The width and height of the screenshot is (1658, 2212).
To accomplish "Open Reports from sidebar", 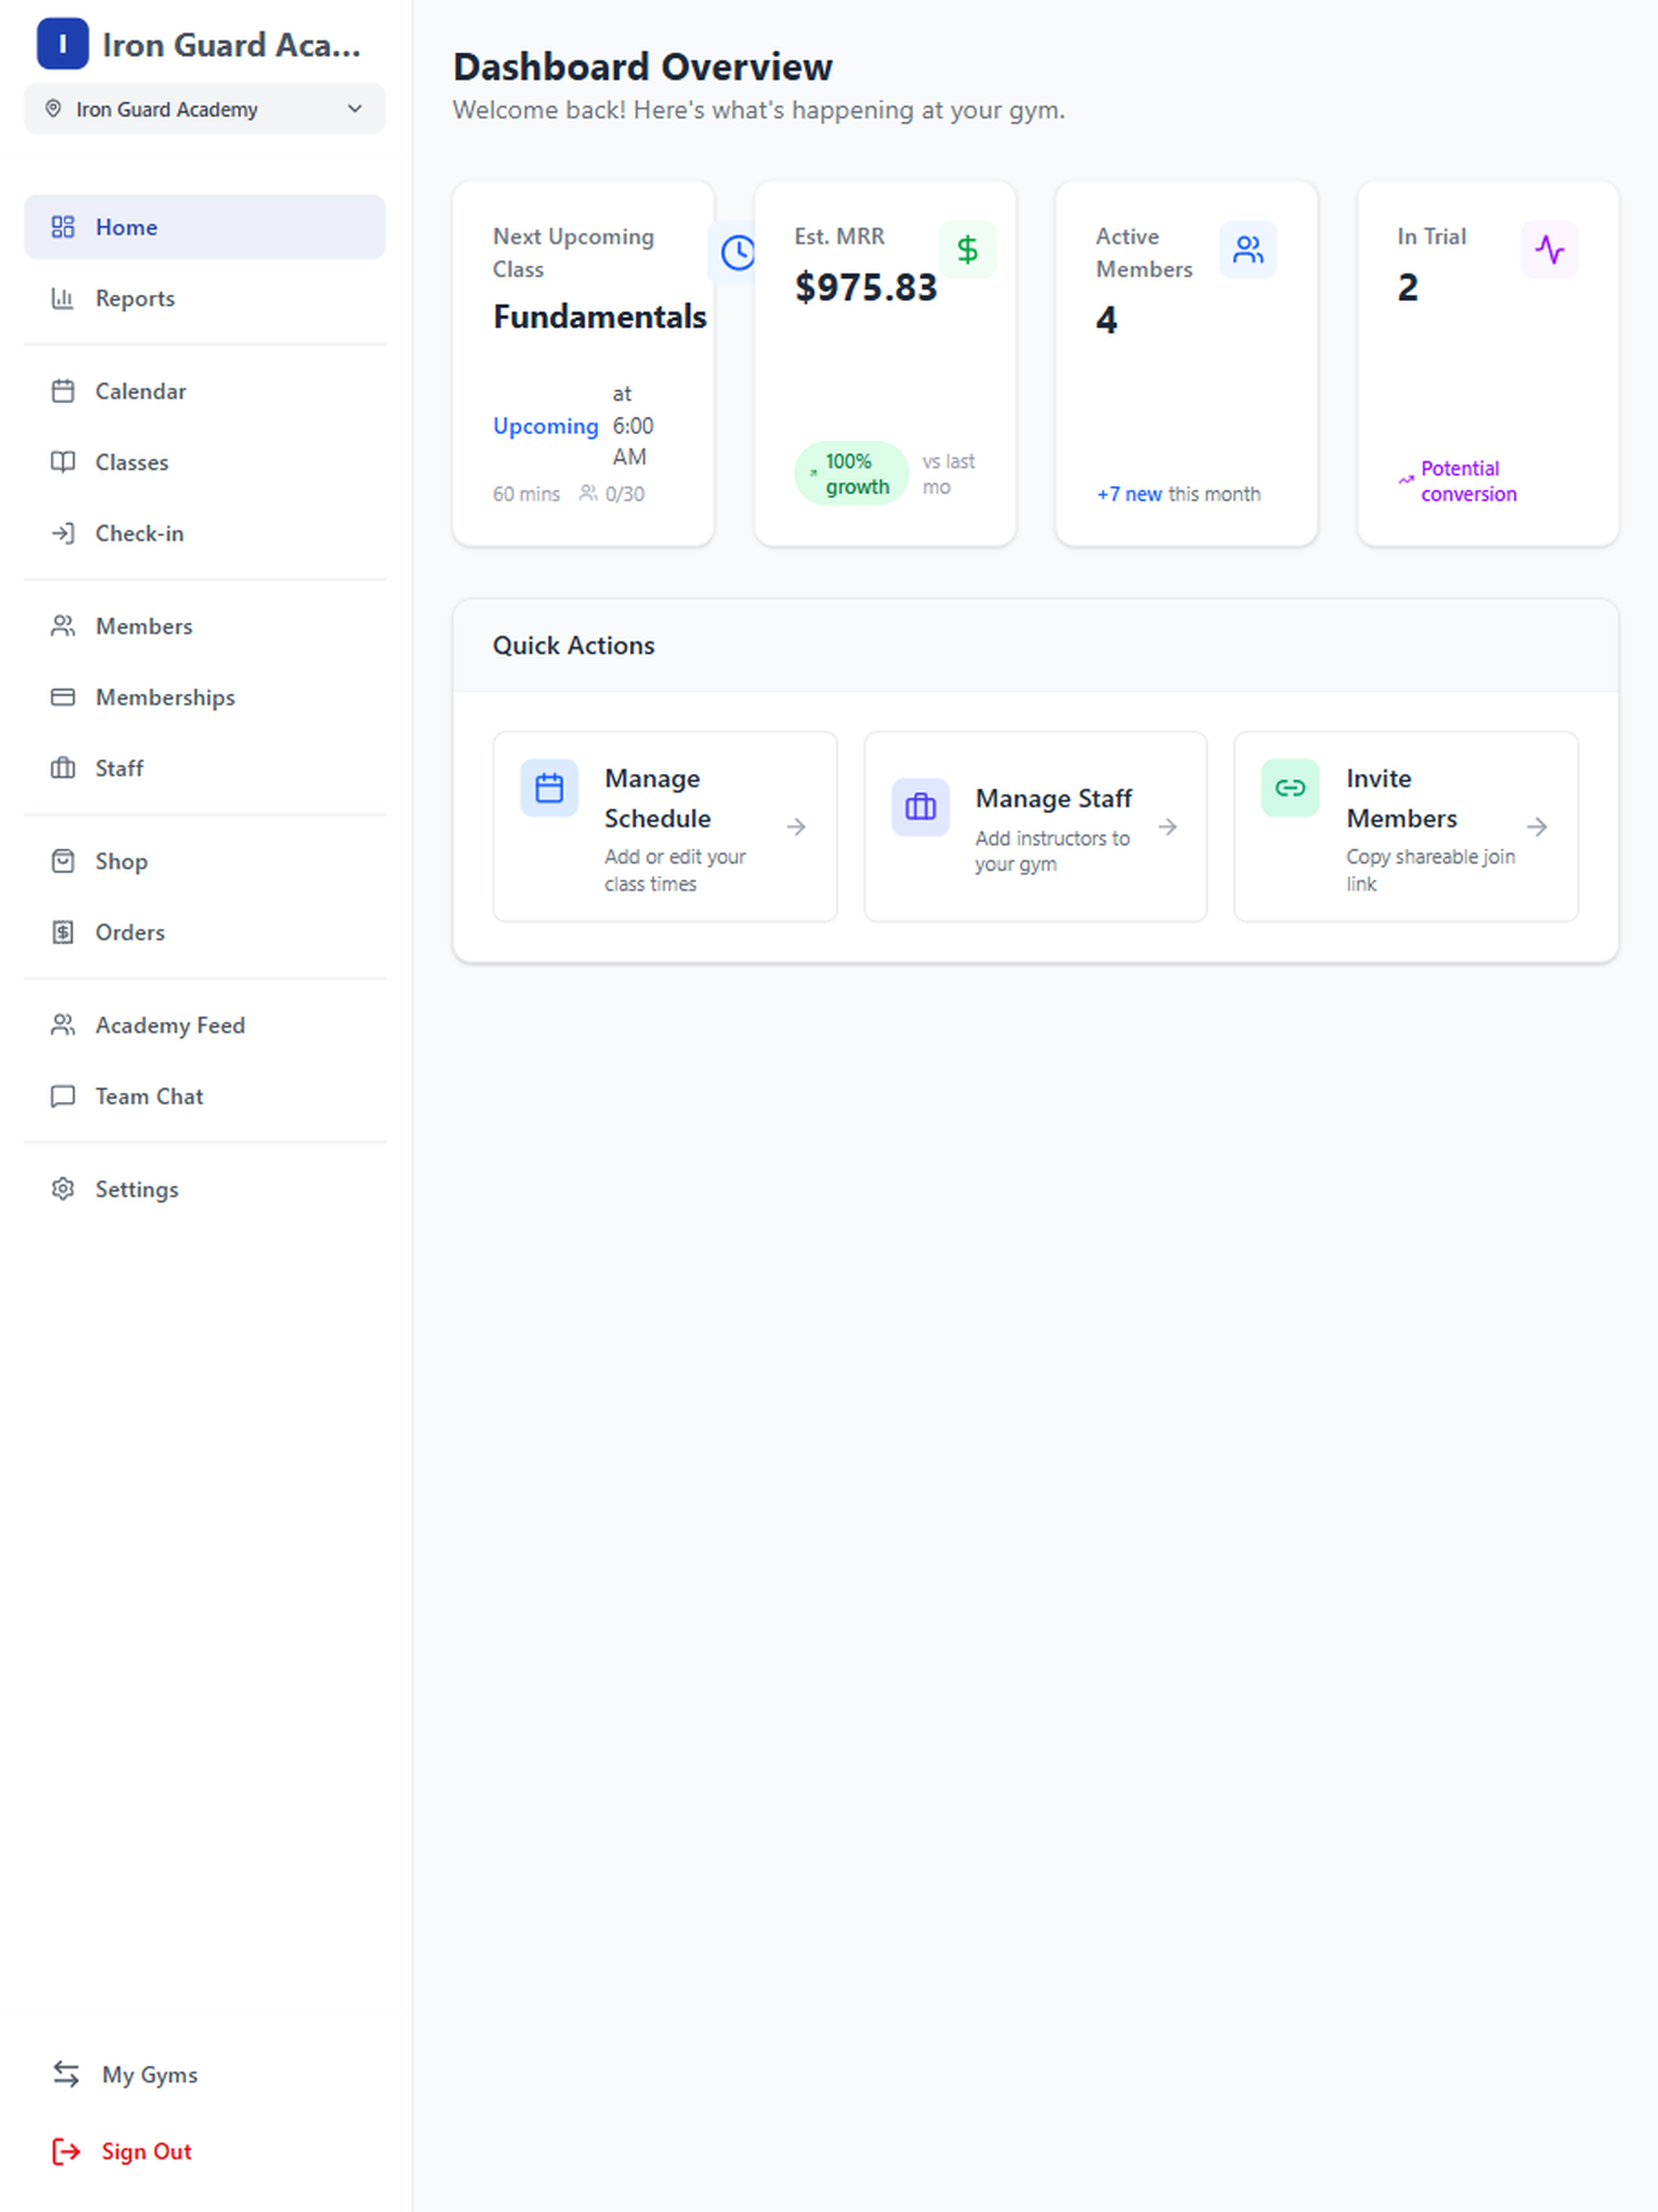I will (x=204, y=298).
